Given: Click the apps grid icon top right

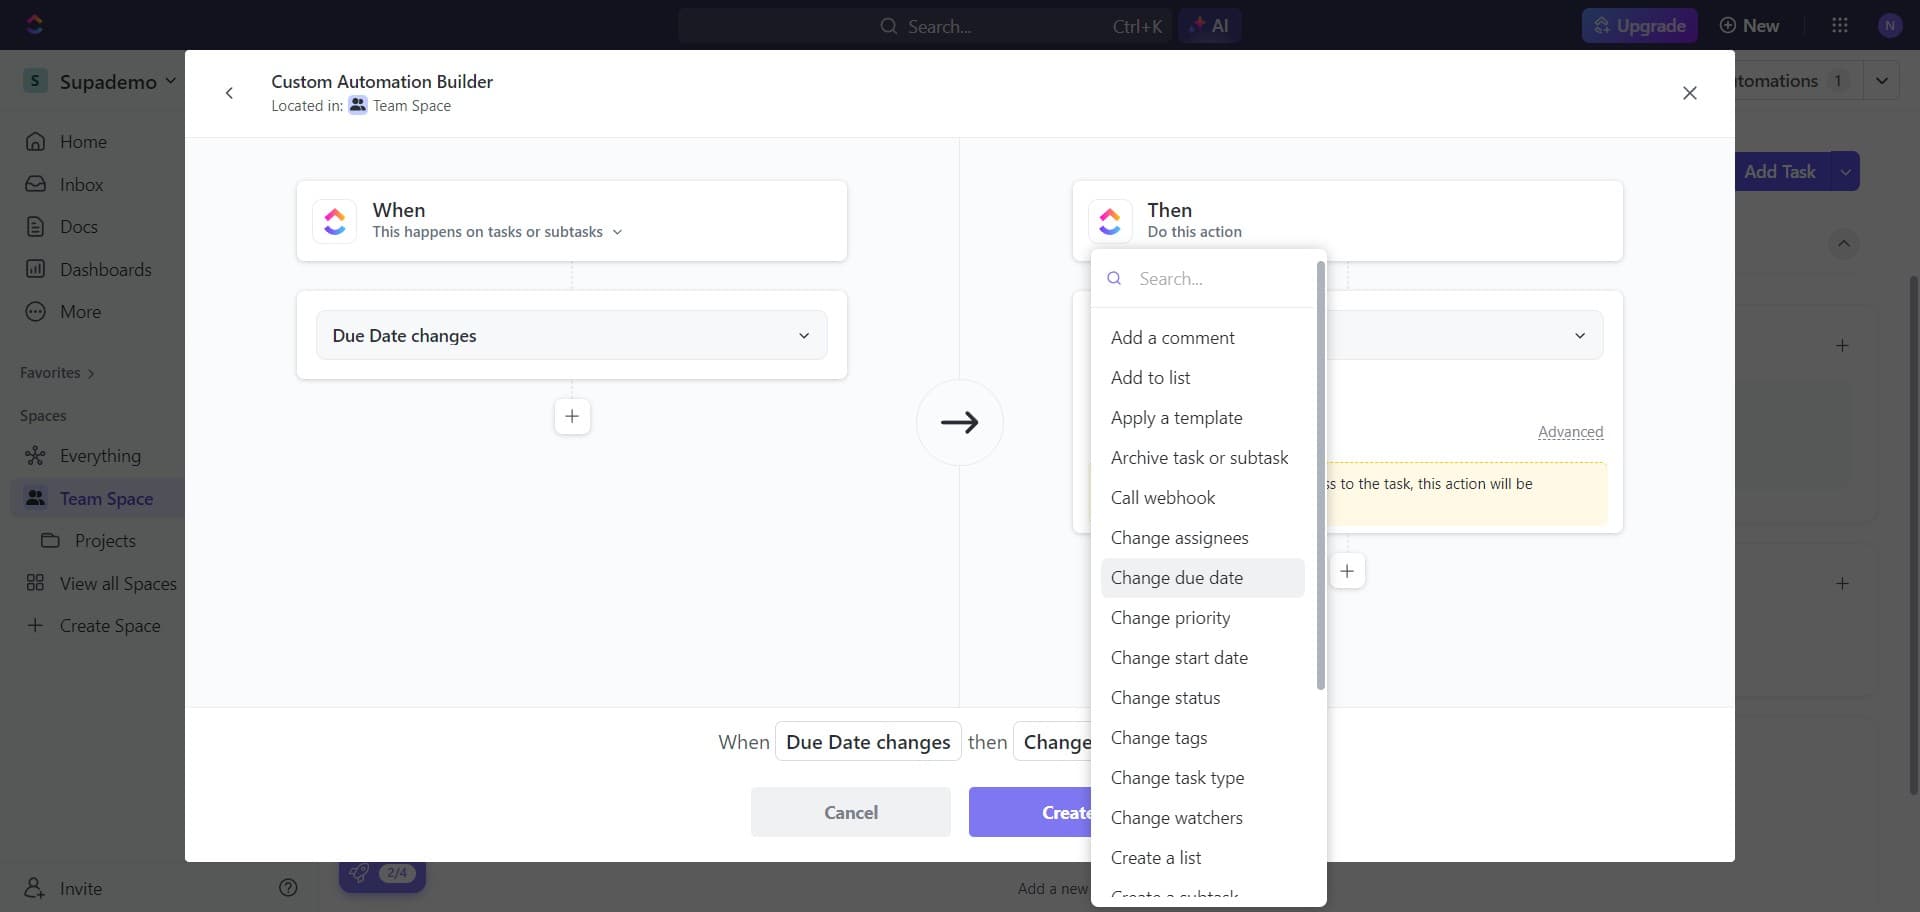Looking at the screenshot, I should pyautogui.click(x=1840, y=25).
